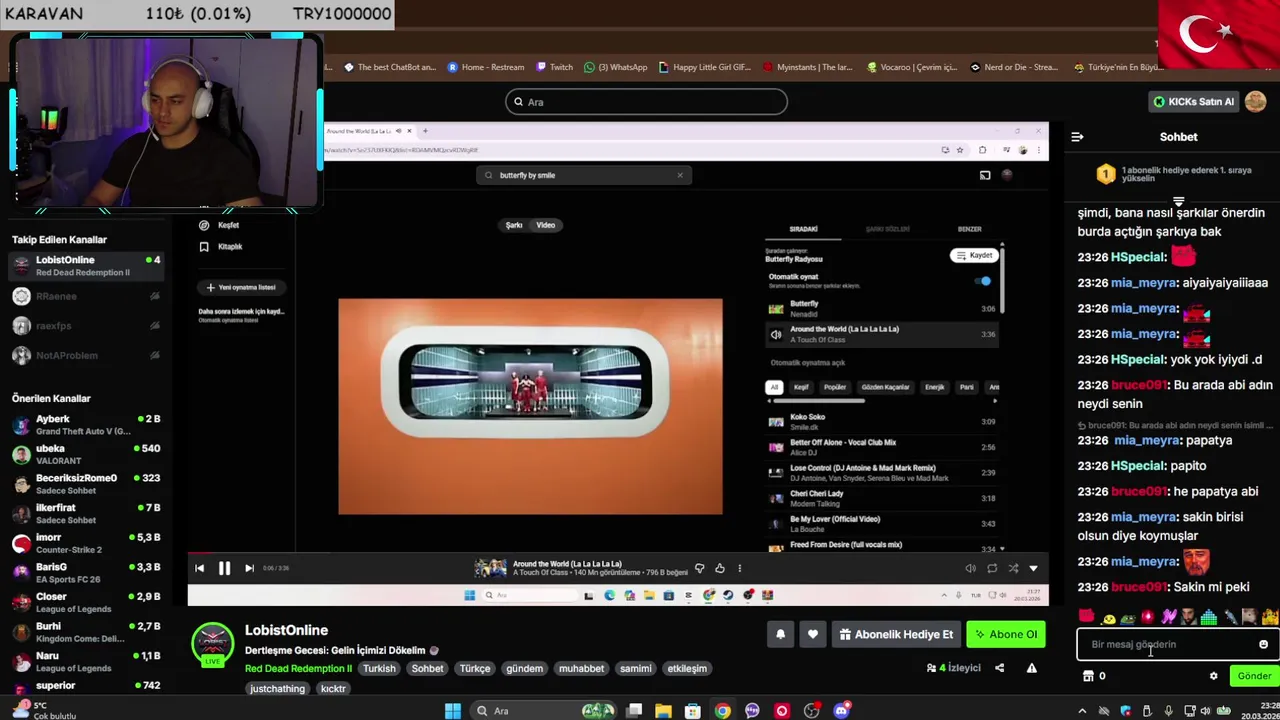
Task: Open Ayberk channel in Önerilen Kanallar
Action: (x=86, y=425)
